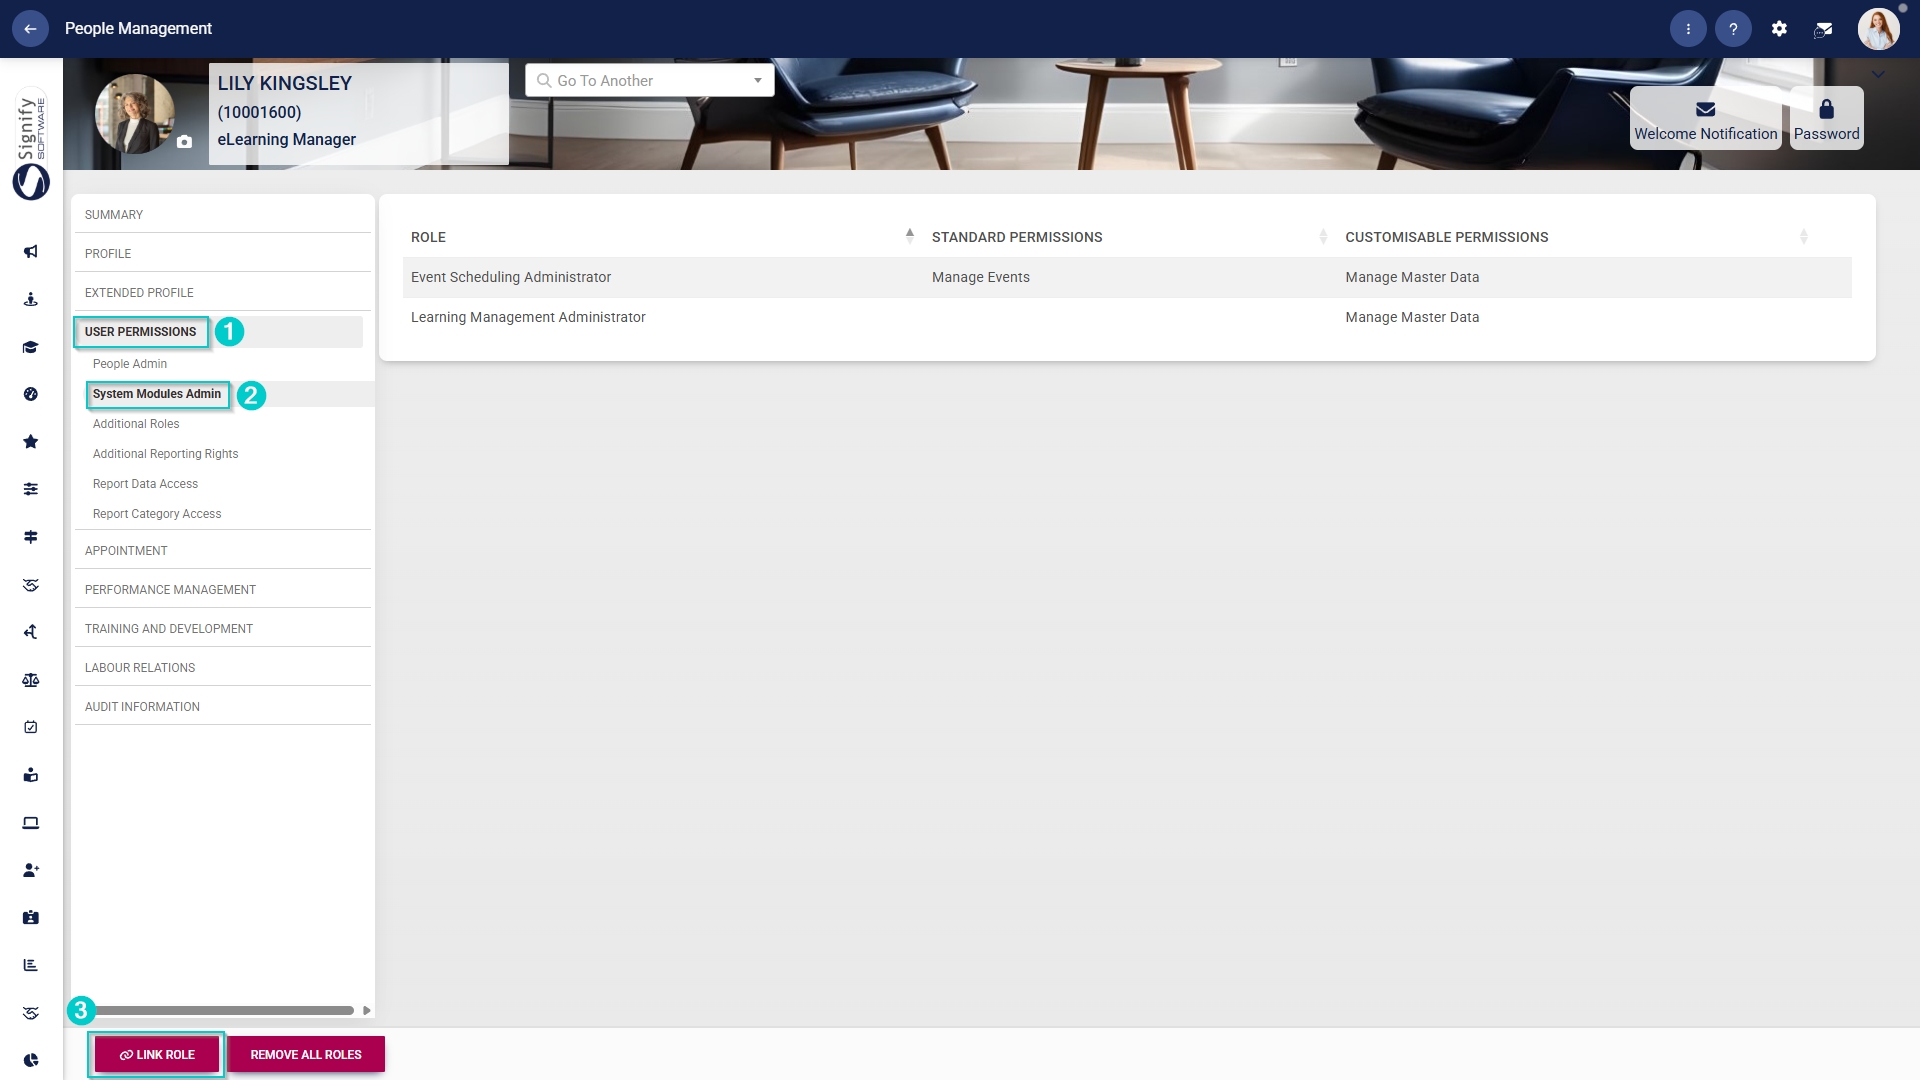Open the settings gear icon

point(1779,29)
